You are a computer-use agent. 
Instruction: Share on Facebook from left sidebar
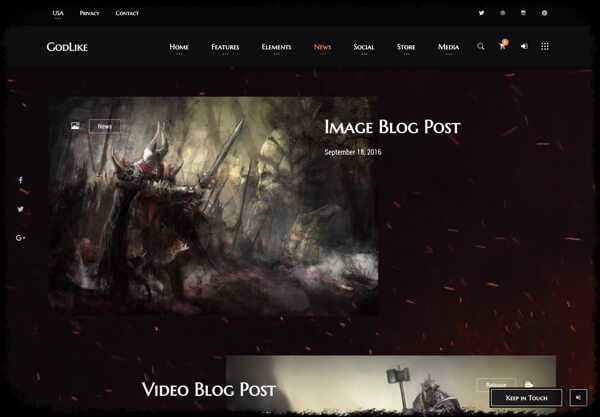tap(21, 180)
